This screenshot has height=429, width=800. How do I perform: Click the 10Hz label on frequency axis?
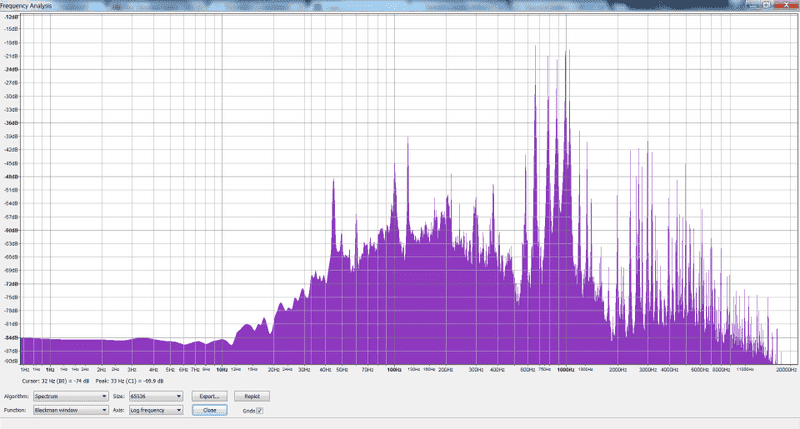pos(221,369)
